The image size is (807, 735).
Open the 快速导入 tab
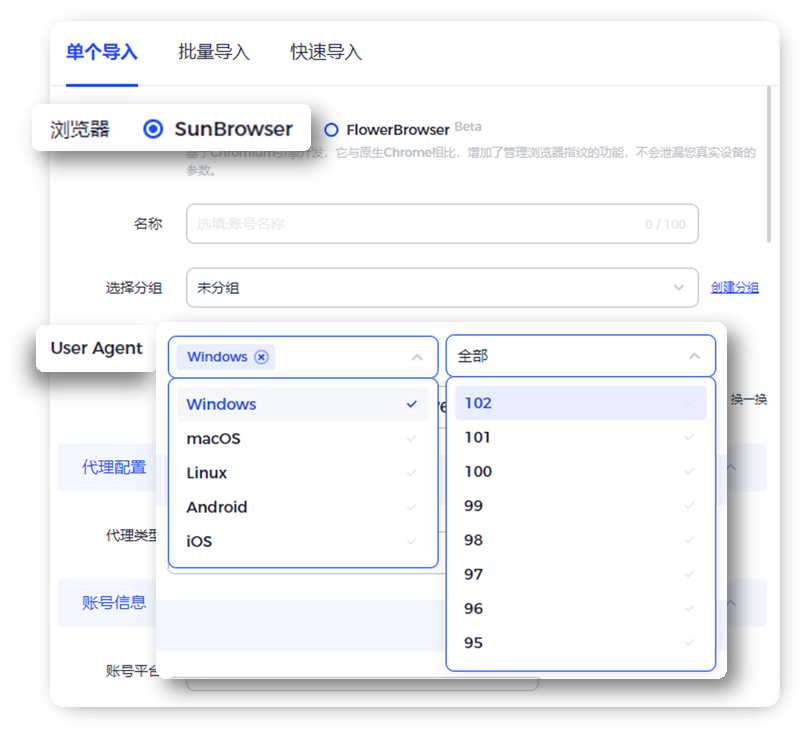coord(326,52)
